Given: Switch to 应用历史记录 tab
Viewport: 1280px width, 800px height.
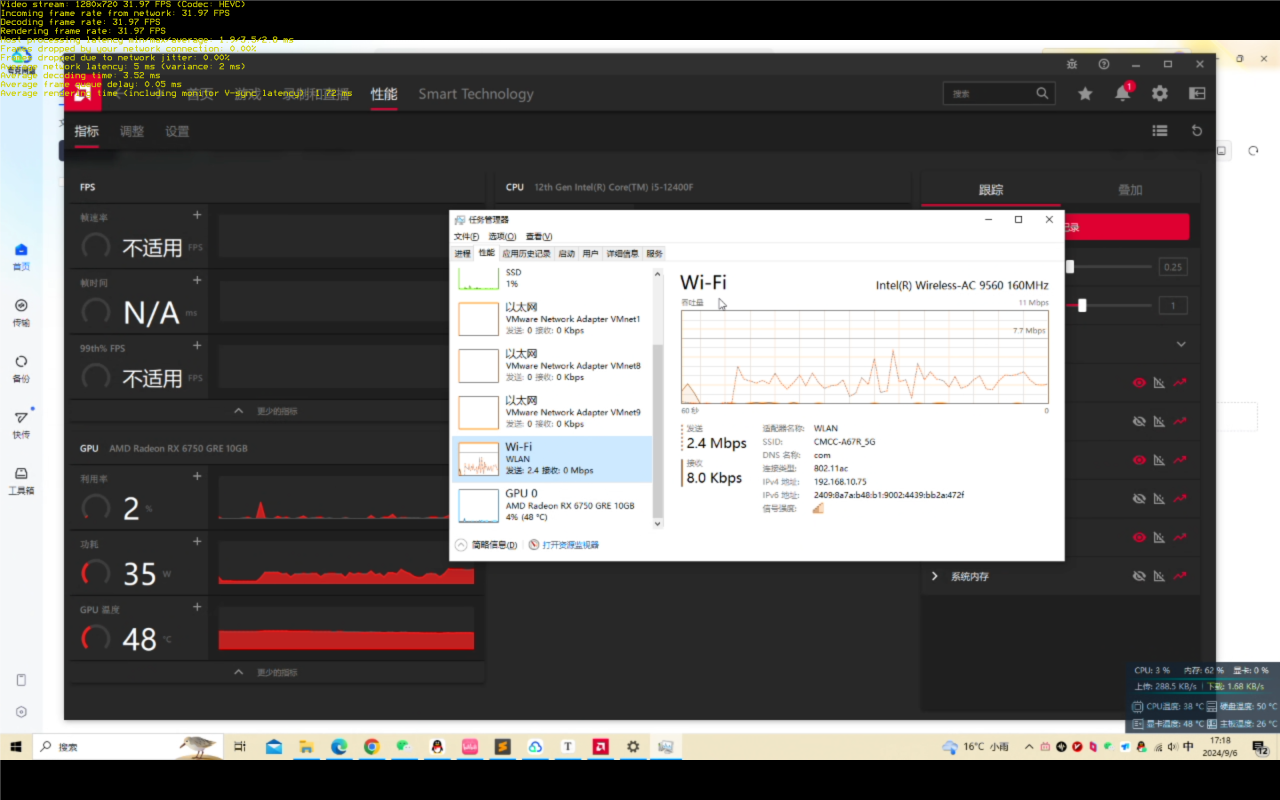Looking at the screenshot, I should tap(526, 253).
